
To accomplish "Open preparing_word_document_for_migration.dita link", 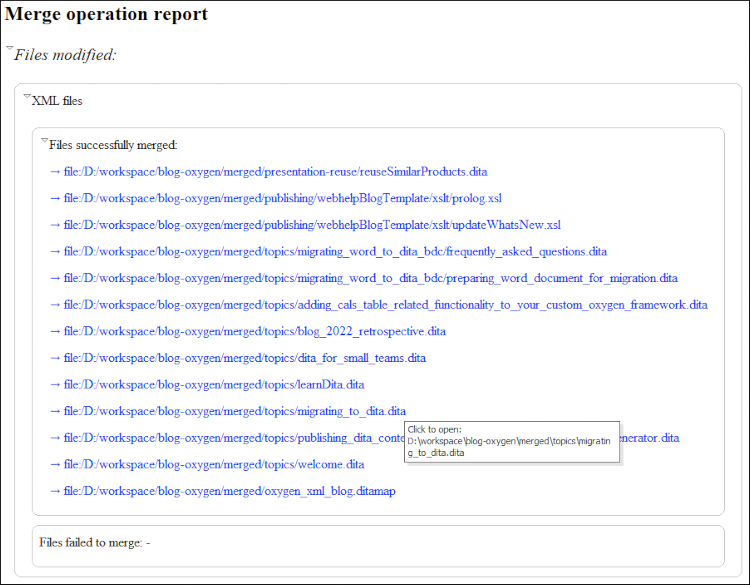I will (370, 278).
